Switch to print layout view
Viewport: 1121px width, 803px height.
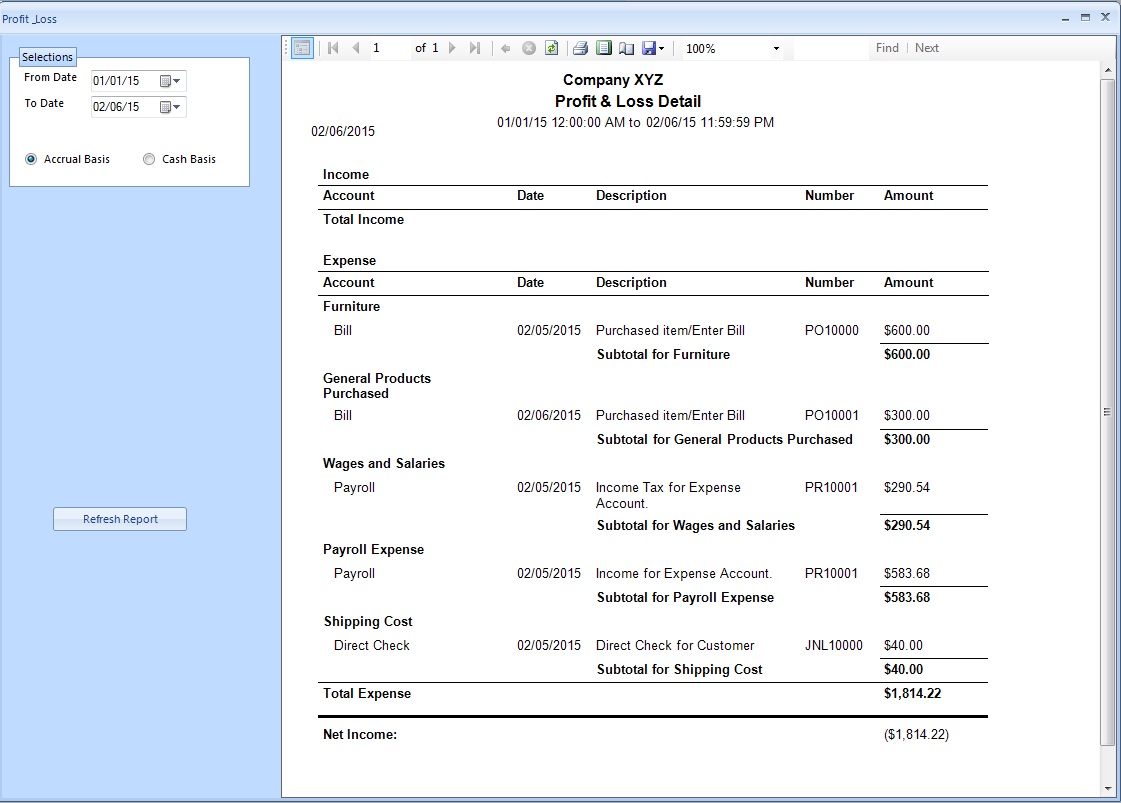point(603,48)
